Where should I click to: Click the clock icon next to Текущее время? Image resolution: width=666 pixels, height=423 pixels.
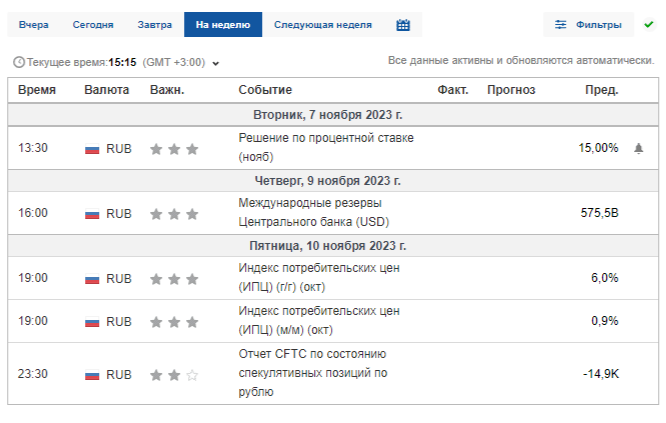pos(18,62)
